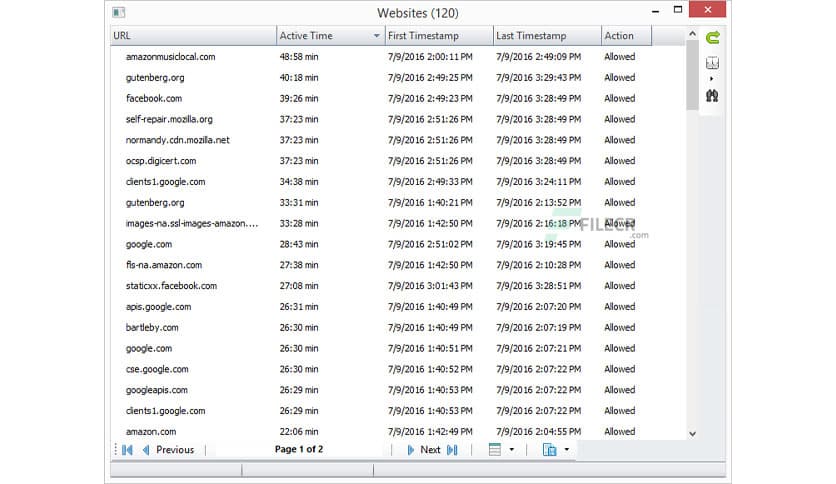Screen dimensions: 836x484
Task: Select bartleby.com entry
Action: (152, 328)
